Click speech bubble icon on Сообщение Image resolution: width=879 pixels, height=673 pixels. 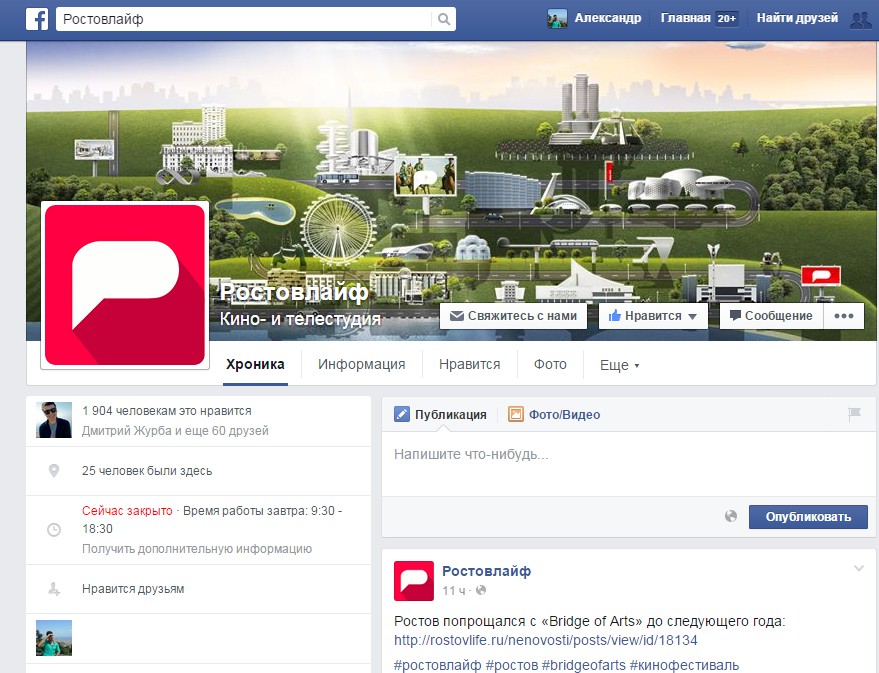[735, 315]
